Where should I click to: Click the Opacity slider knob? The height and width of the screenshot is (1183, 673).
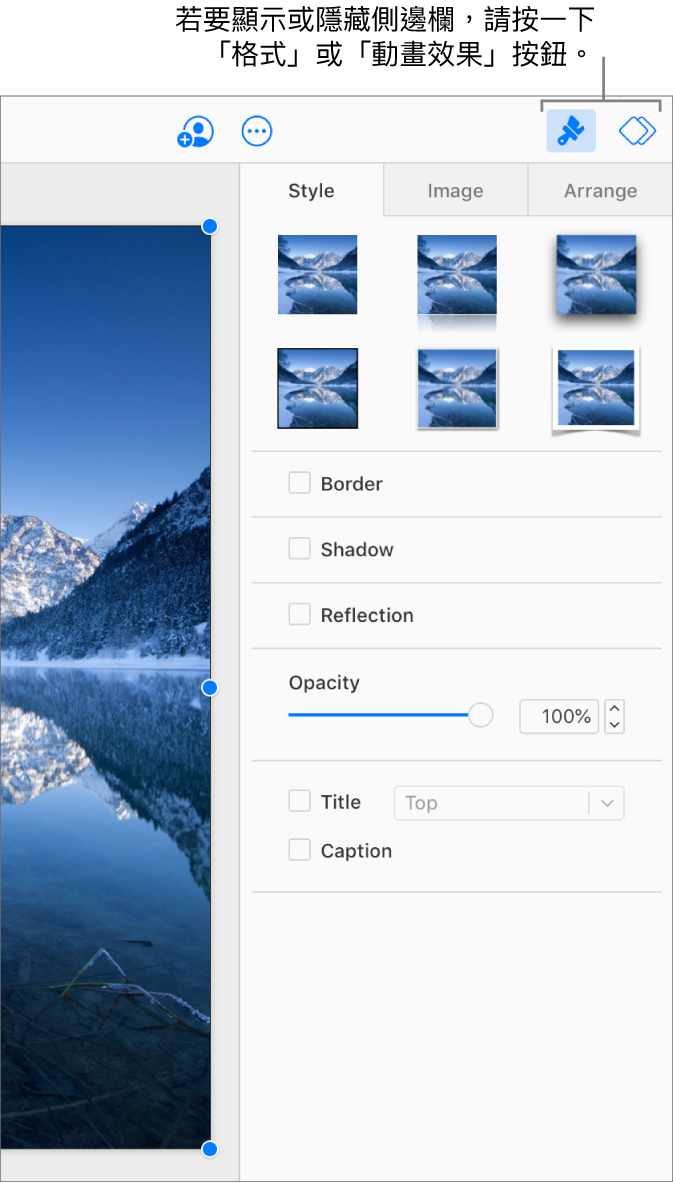pyautogui.click(x=481, y=714)
